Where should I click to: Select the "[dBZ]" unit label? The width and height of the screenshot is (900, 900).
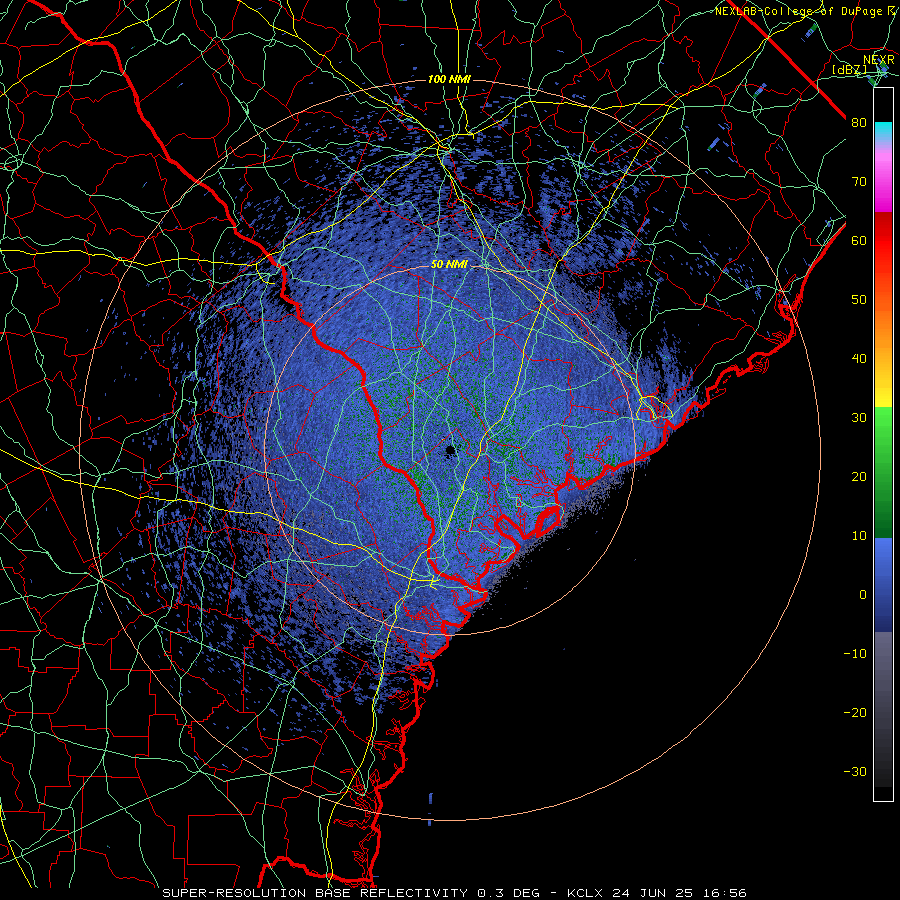pos(849,70)
